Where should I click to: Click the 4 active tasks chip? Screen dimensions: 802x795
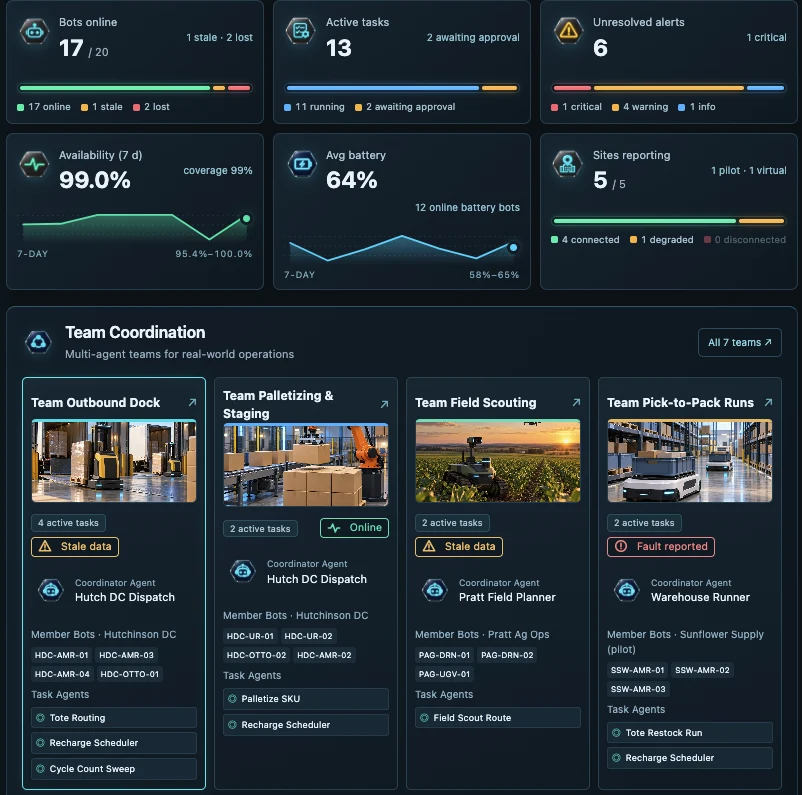pos(69,523)
